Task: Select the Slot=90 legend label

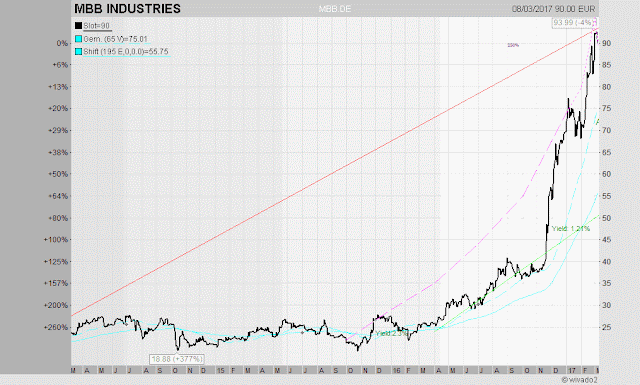Action: tap(97, 26)
